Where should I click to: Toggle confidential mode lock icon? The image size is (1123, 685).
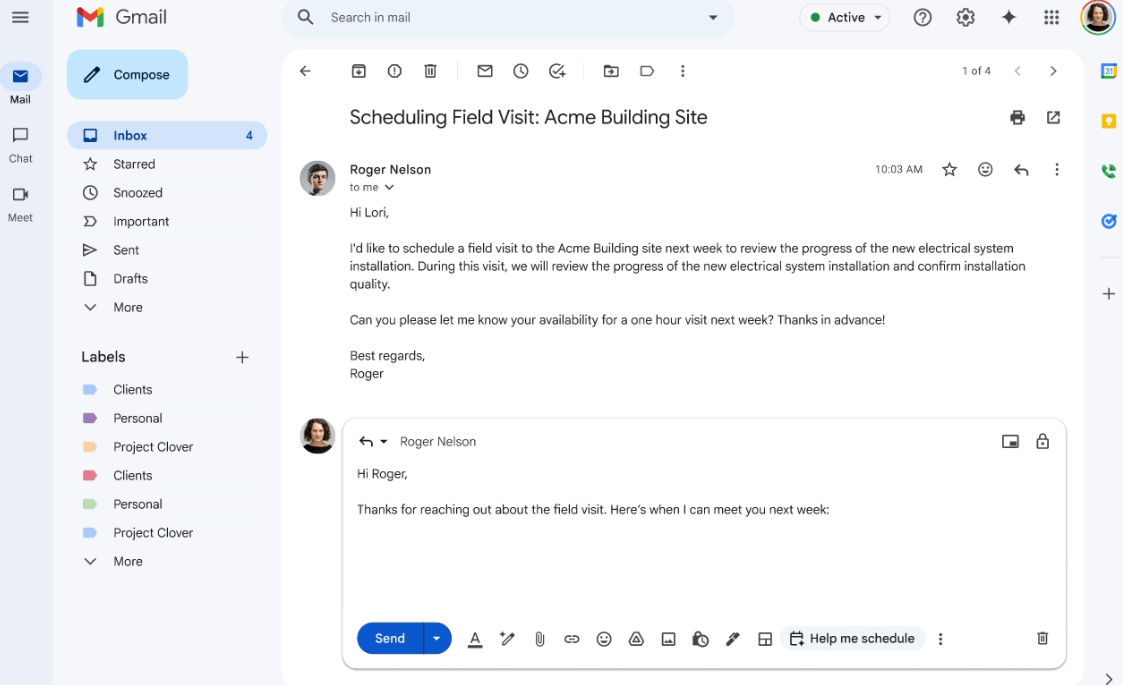1042,442
